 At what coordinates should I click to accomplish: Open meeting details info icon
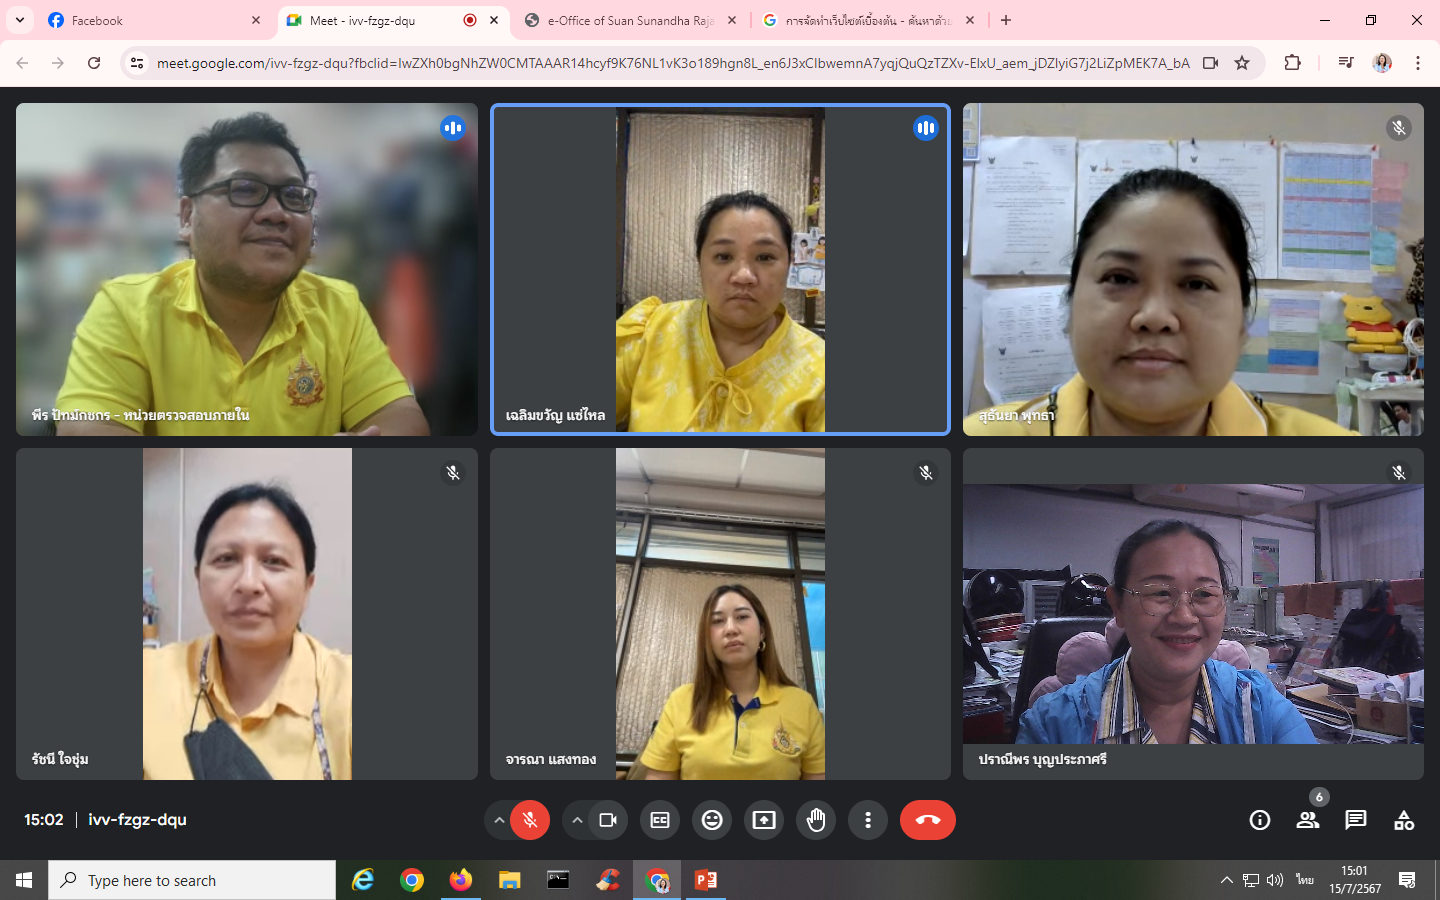(x=1260, y=820)
